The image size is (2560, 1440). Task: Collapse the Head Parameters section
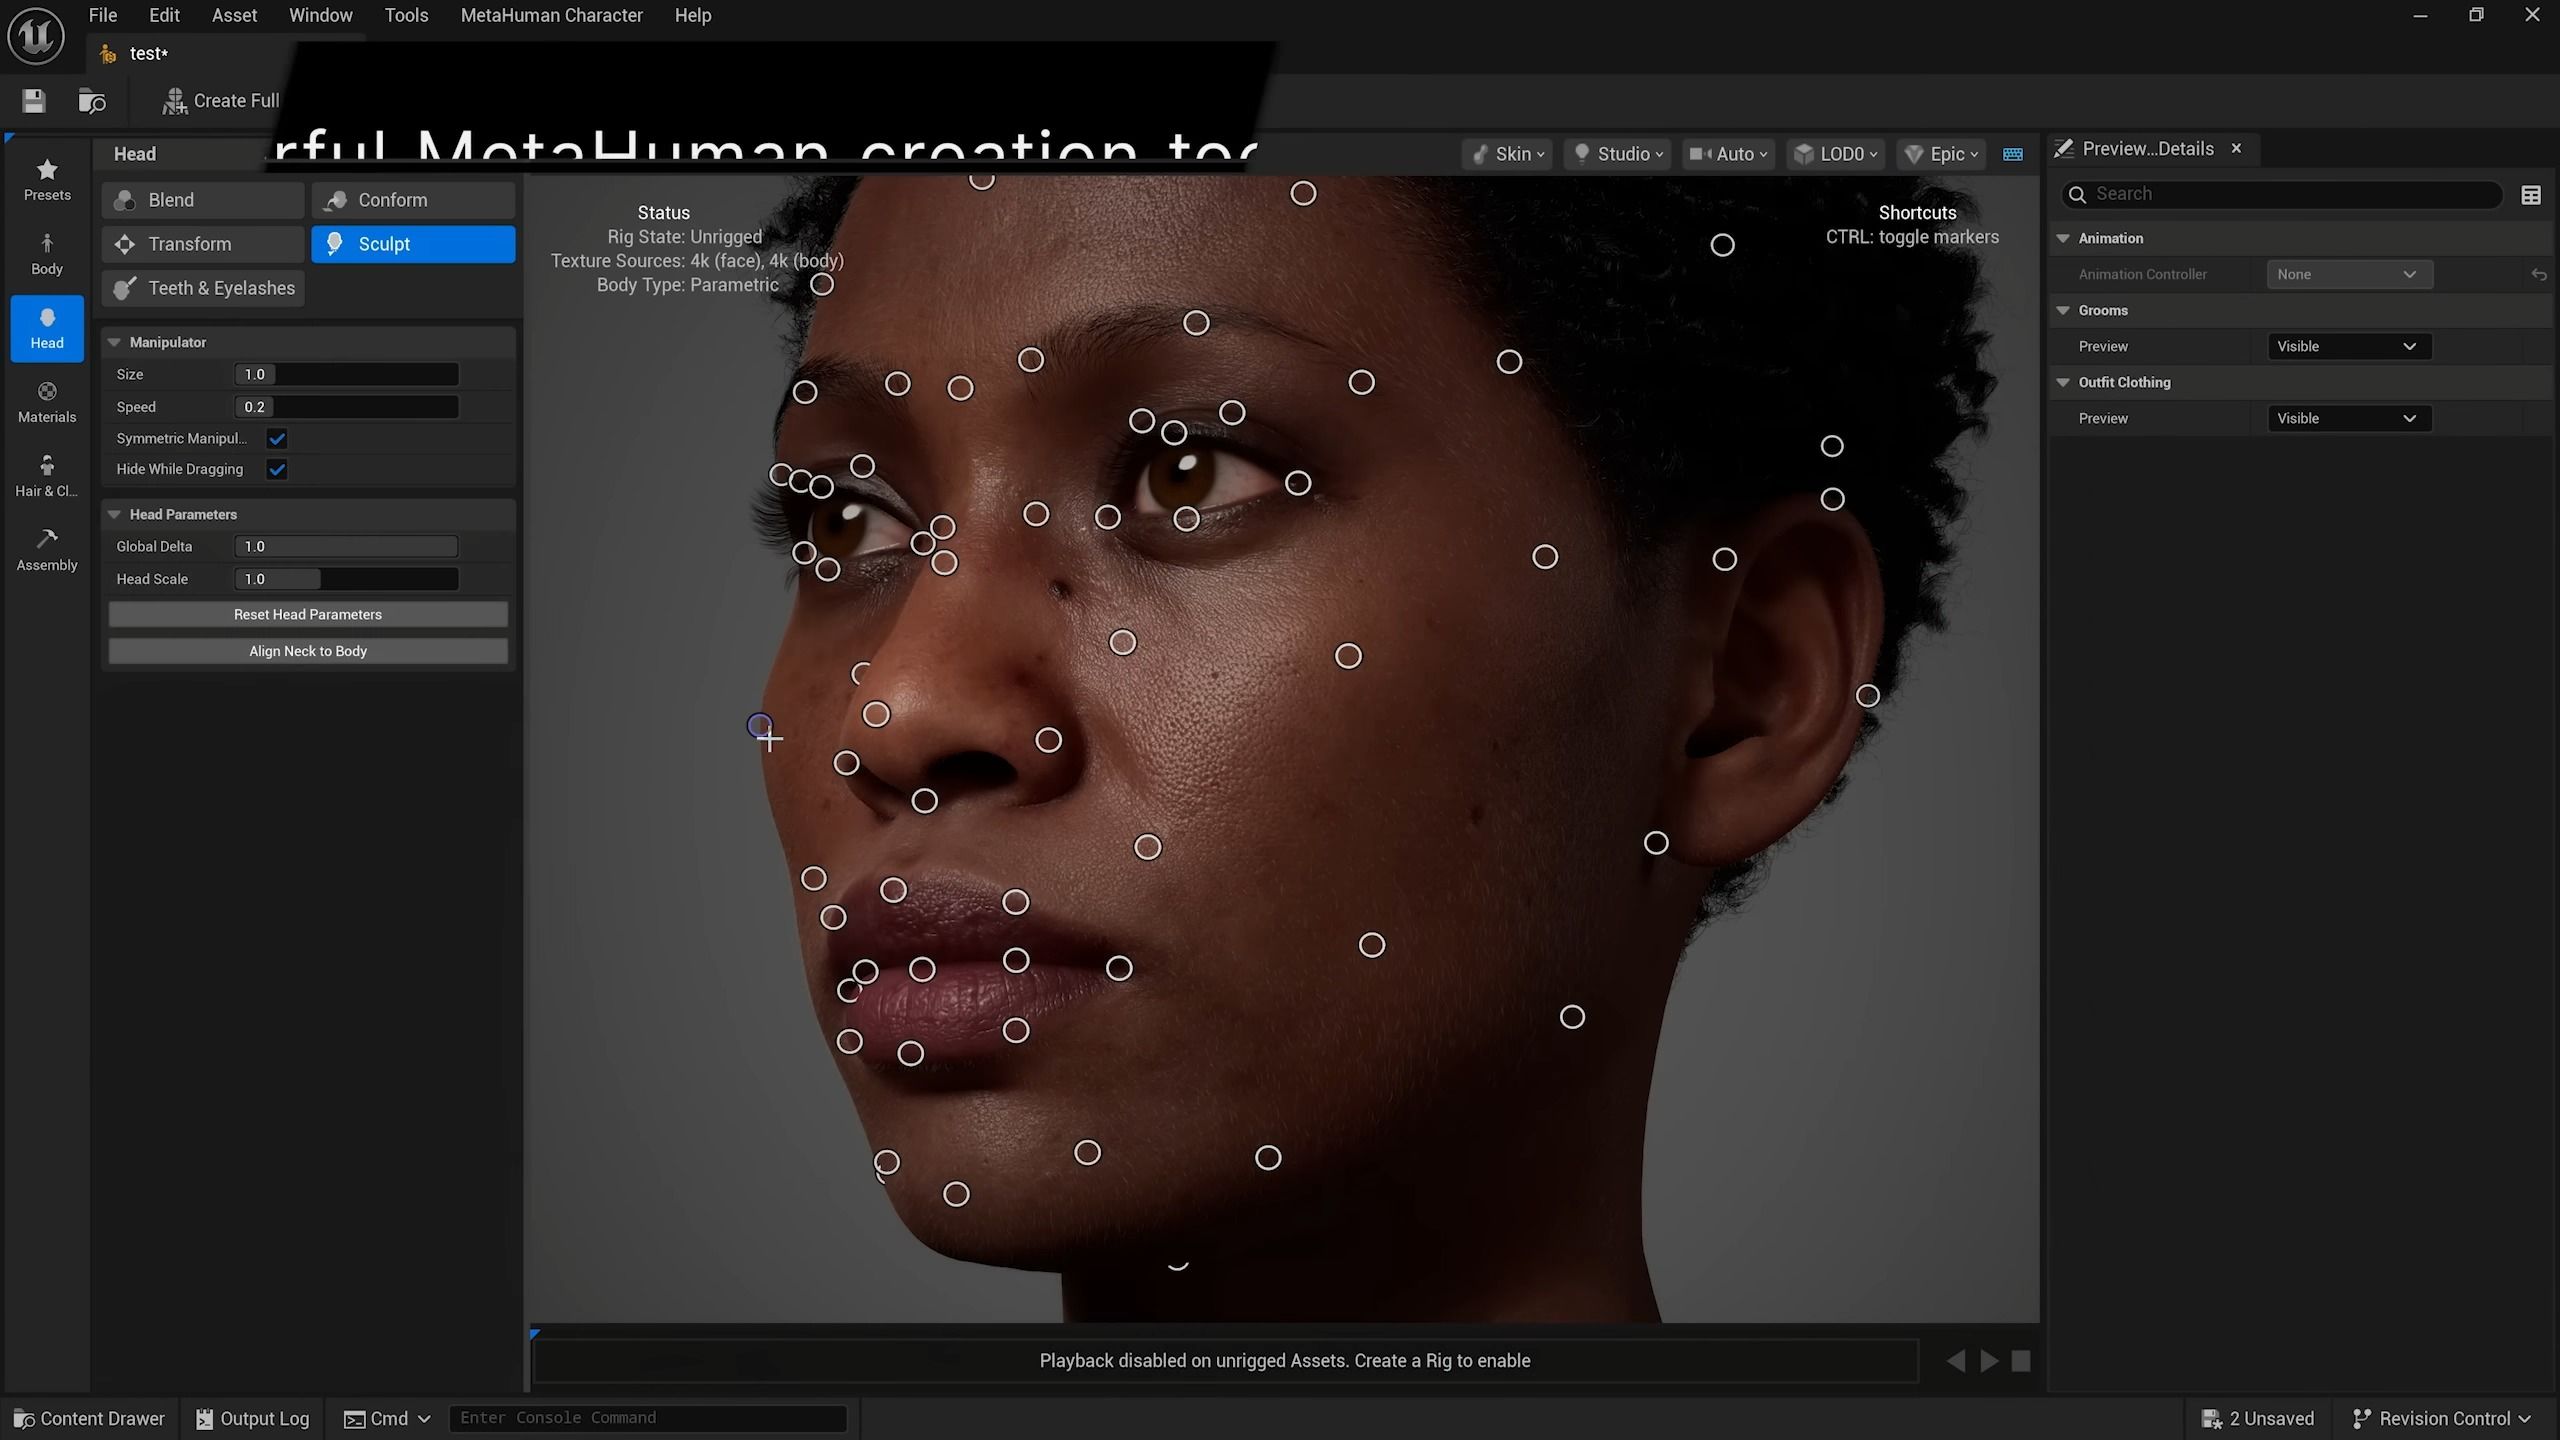pyautogui.click(x=115, y=513)
